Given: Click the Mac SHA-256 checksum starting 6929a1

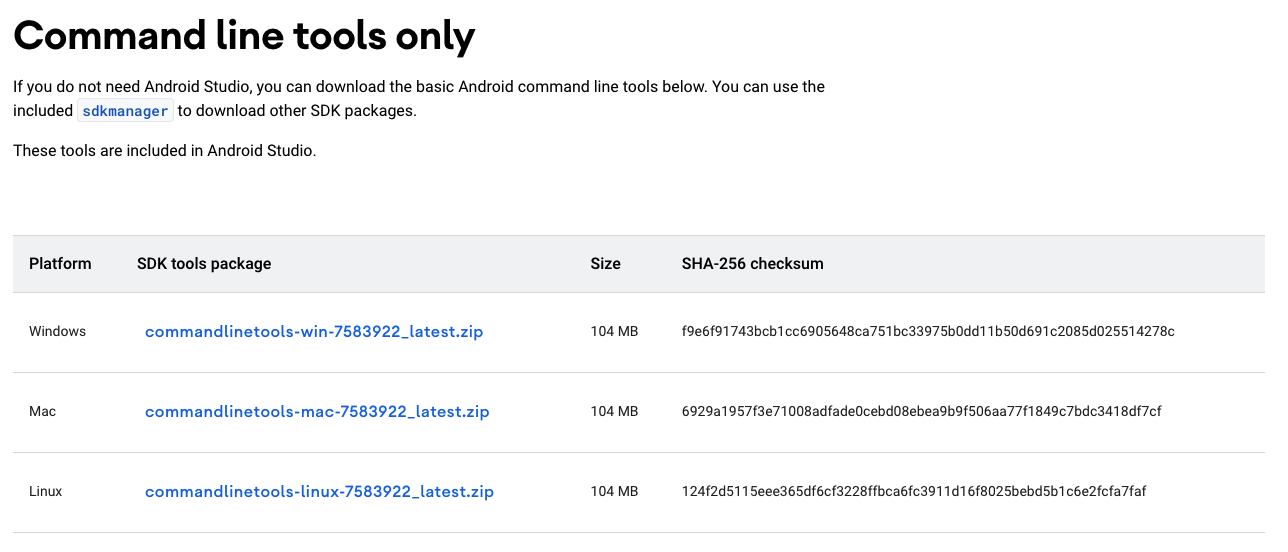Looking at the screenshot, I should (922, 412).
